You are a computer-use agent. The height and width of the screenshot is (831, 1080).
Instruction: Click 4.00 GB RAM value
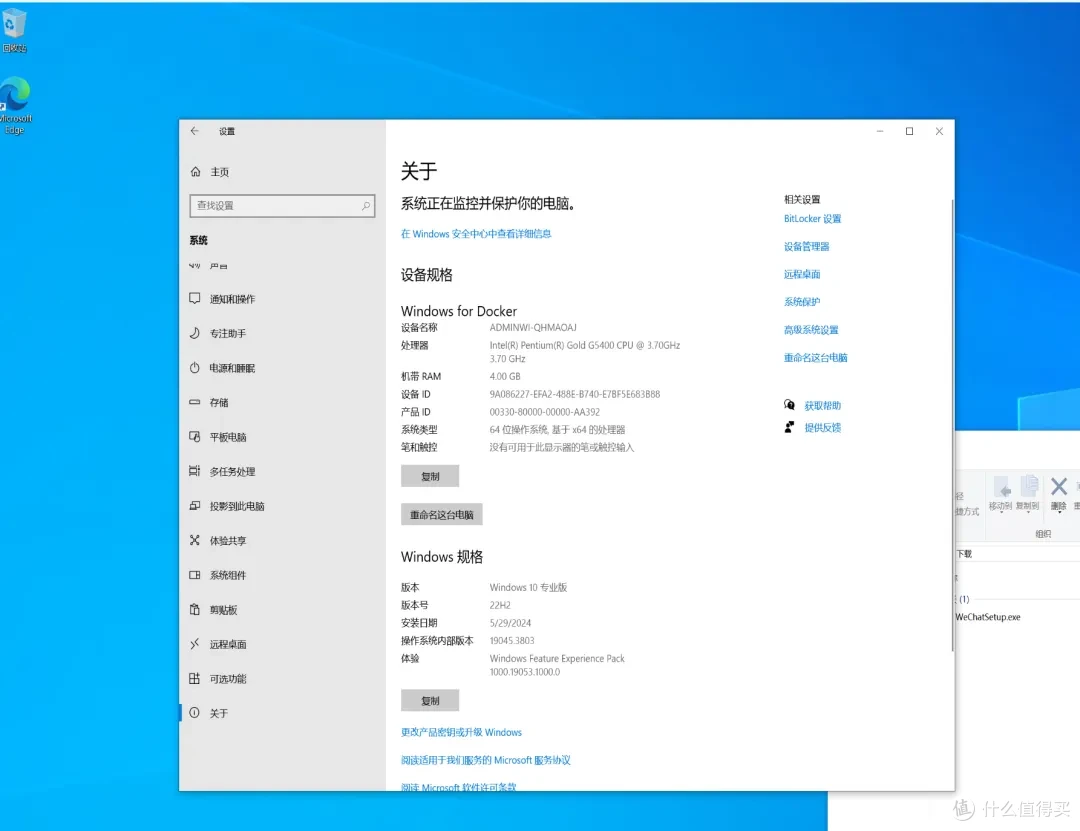[x=505, y=376]
